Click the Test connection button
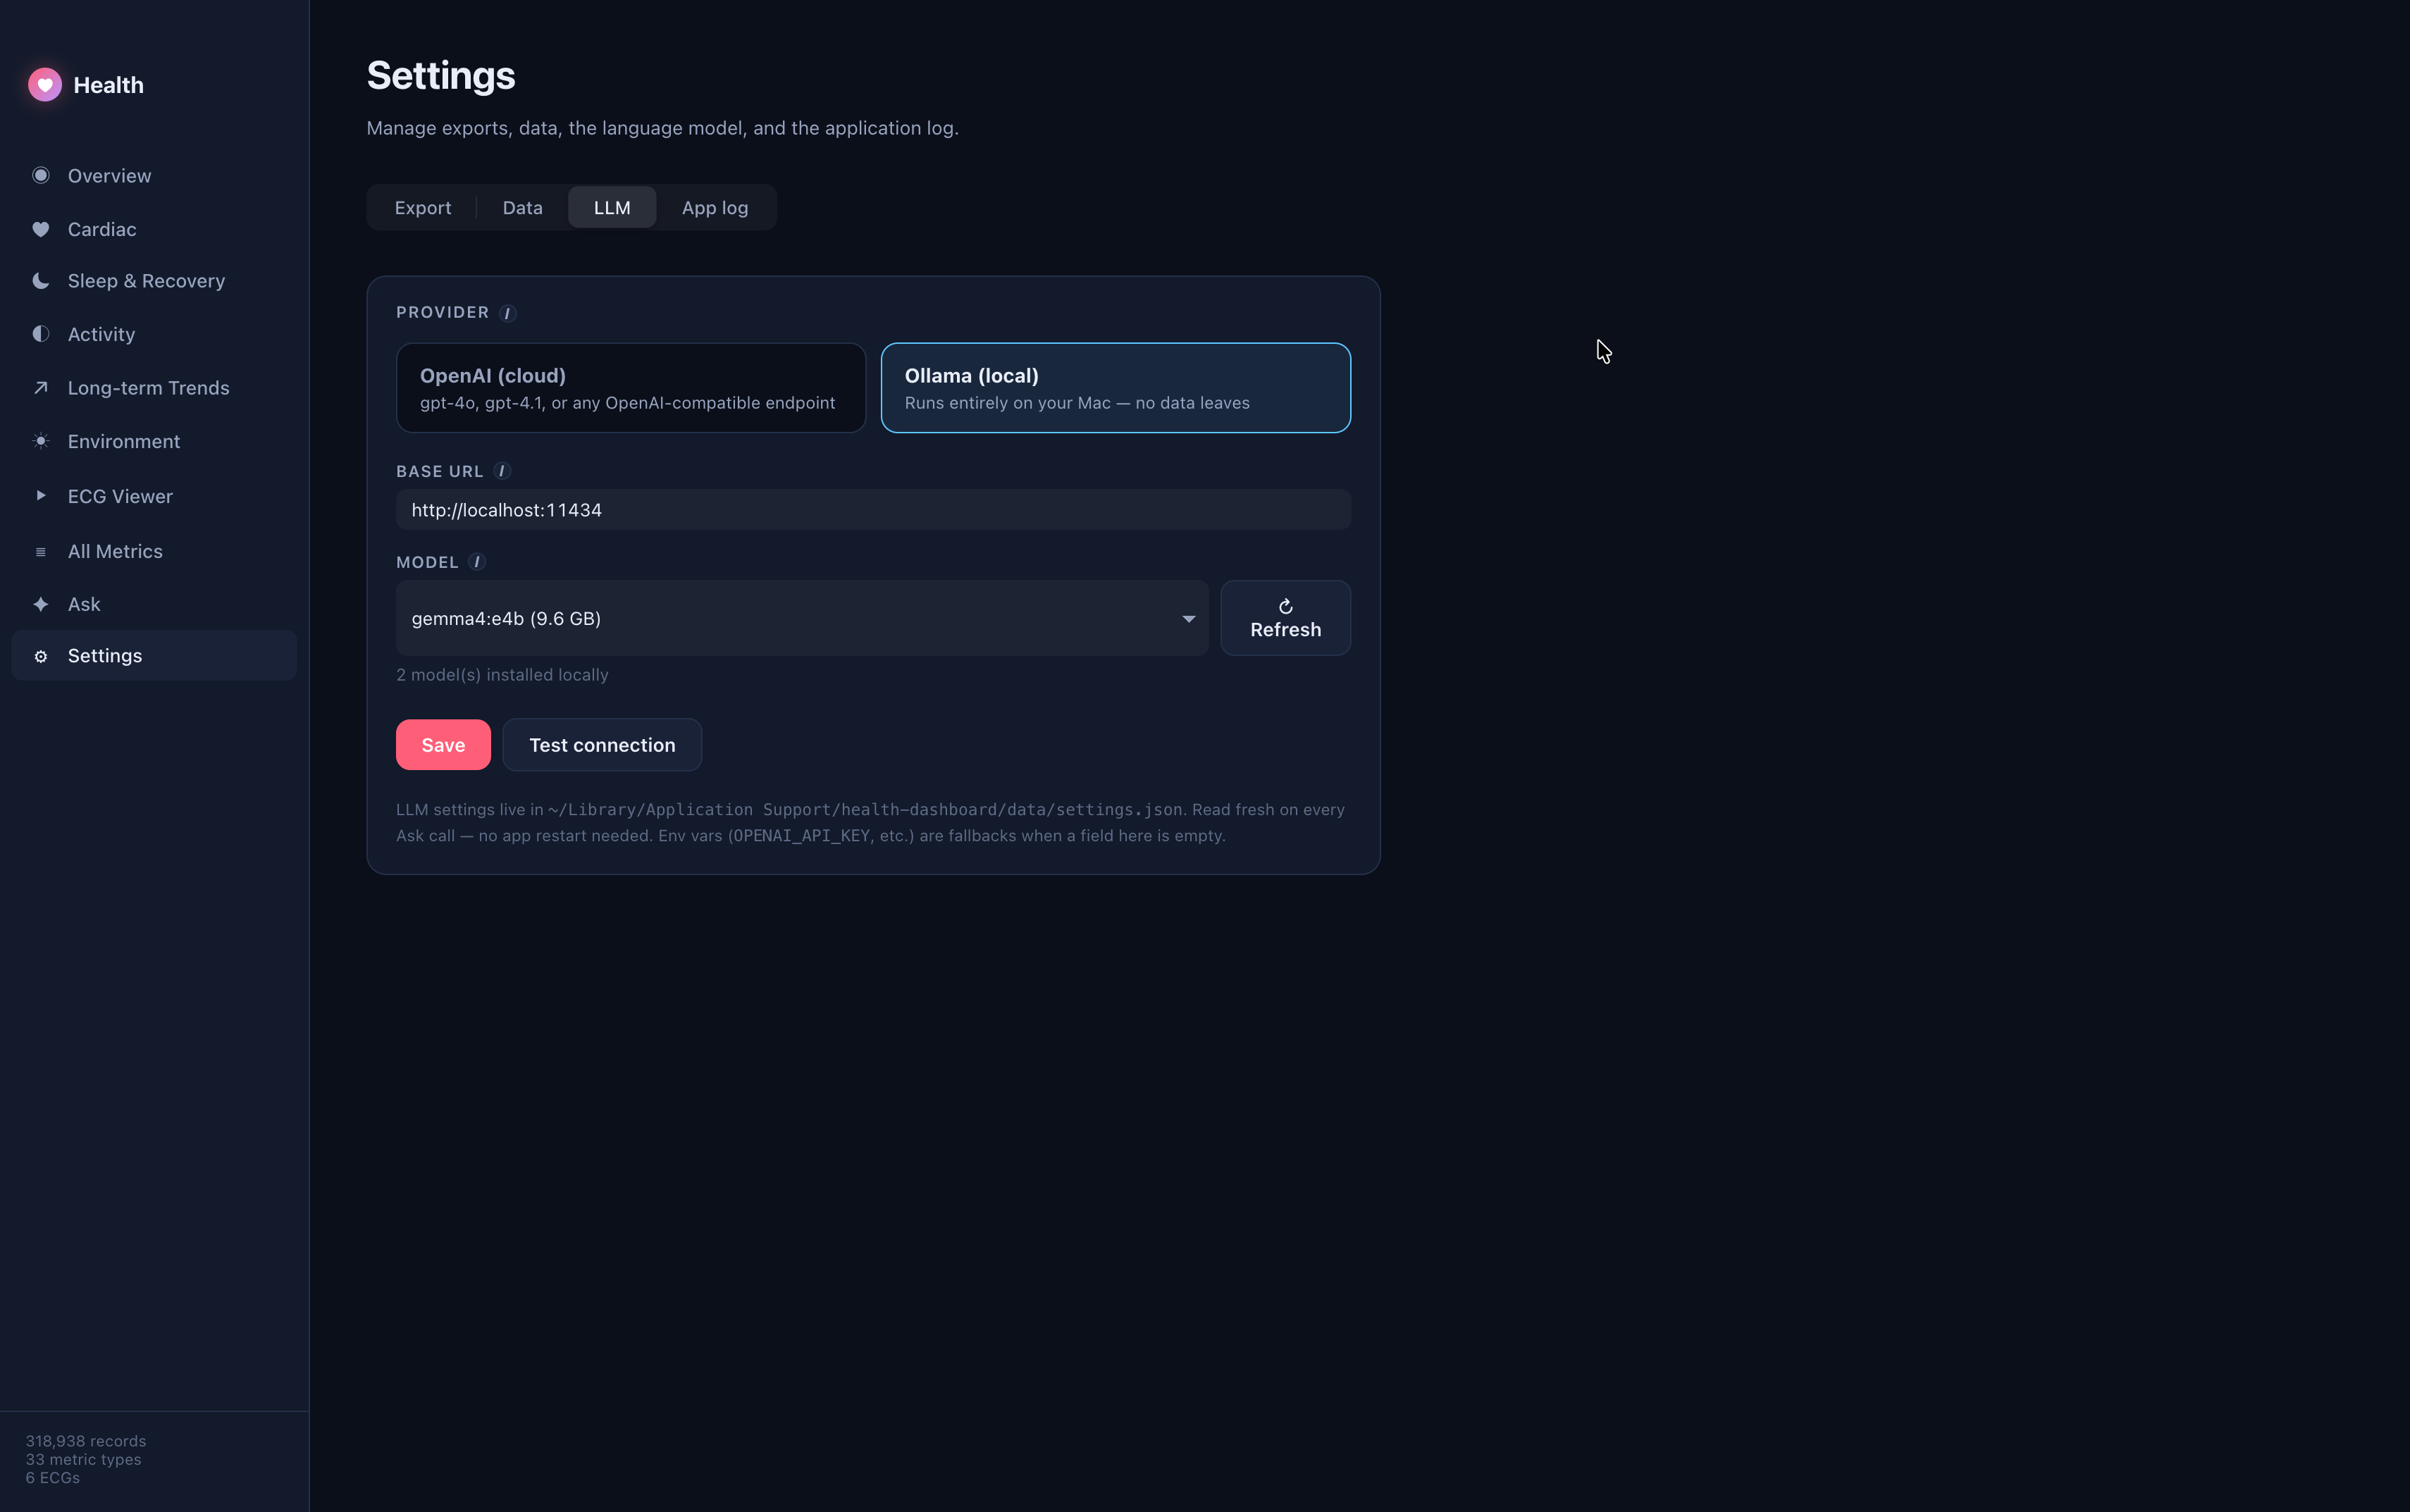Image resolution: width=2410 pixels, height=1512 pixels. click(602, 745)
